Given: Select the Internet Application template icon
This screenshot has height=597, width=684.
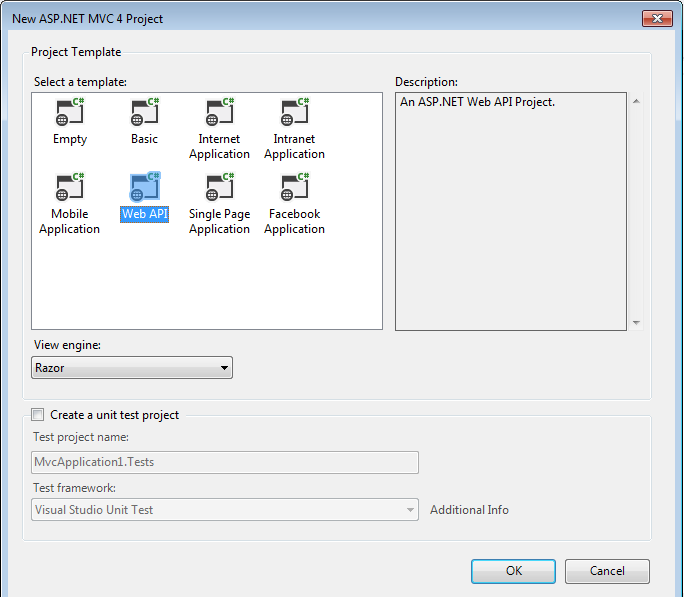Looking at the screenshot, I should click(x=219, y=113).
